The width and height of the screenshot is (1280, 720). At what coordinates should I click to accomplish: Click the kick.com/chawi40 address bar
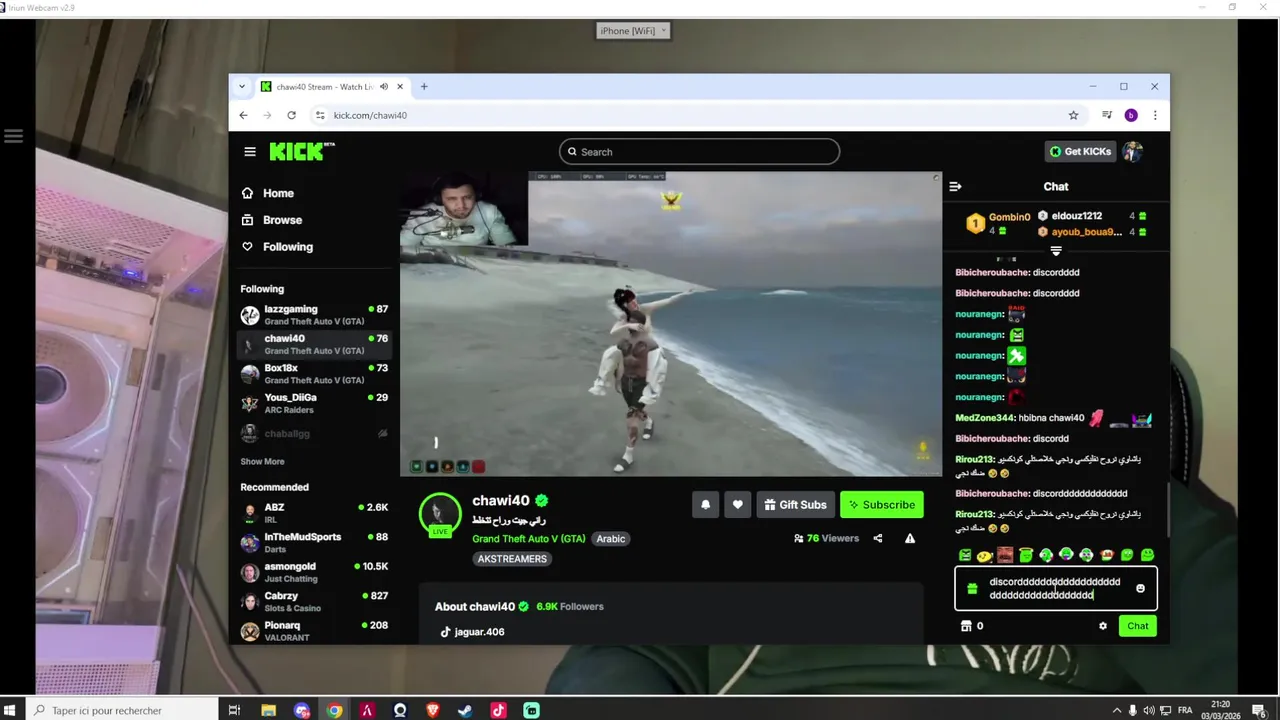point(370,115)
